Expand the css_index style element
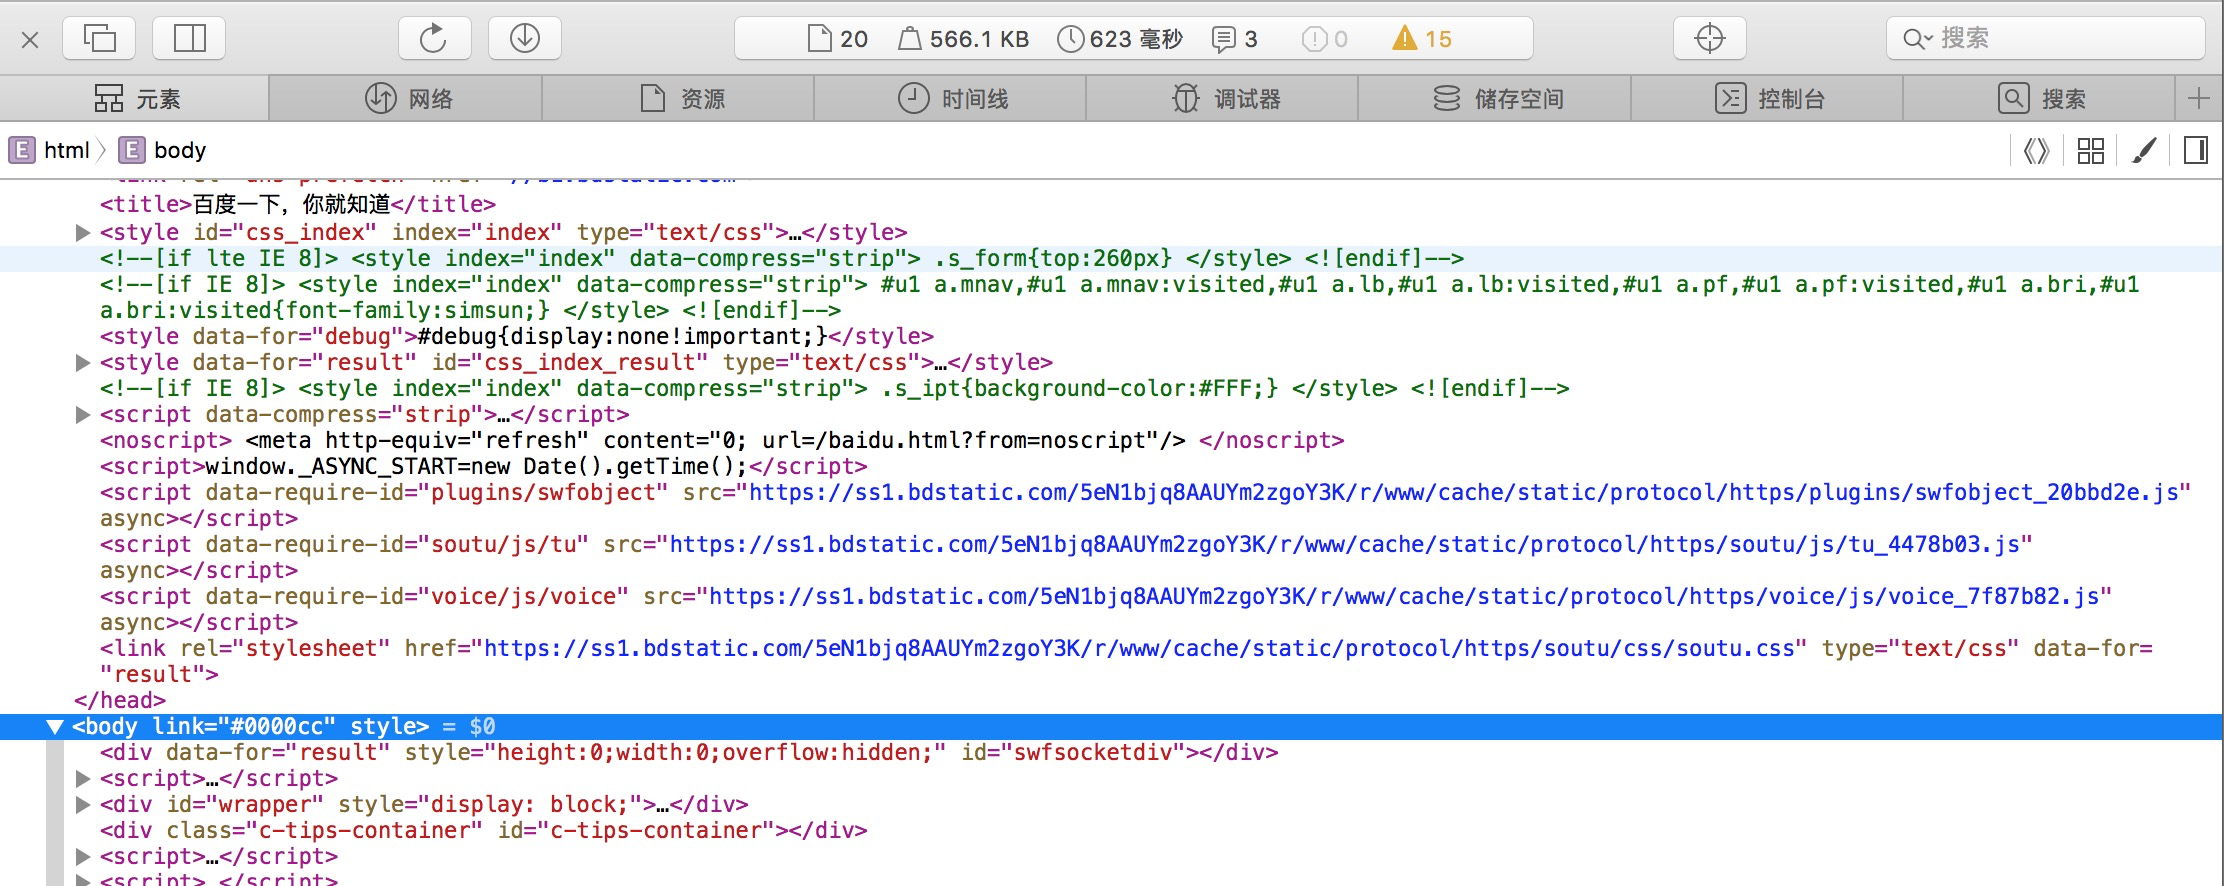The height and width of the screenshot is (886, 2224). 83,233
